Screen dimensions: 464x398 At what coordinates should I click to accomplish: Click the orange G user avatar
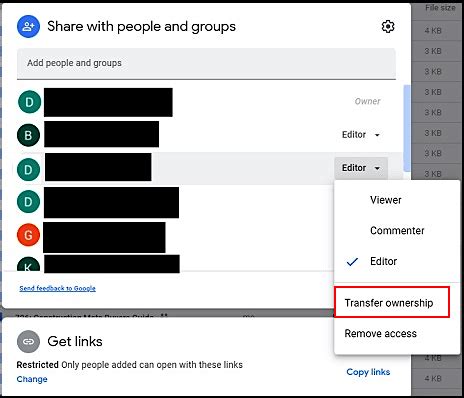[28, 235]
